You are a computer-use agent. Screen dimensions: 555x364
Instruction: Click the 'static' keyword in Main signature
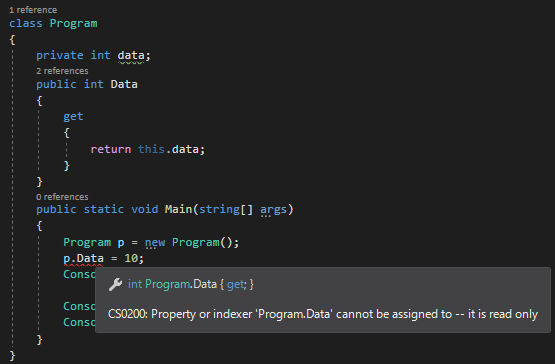coord(104,209)
